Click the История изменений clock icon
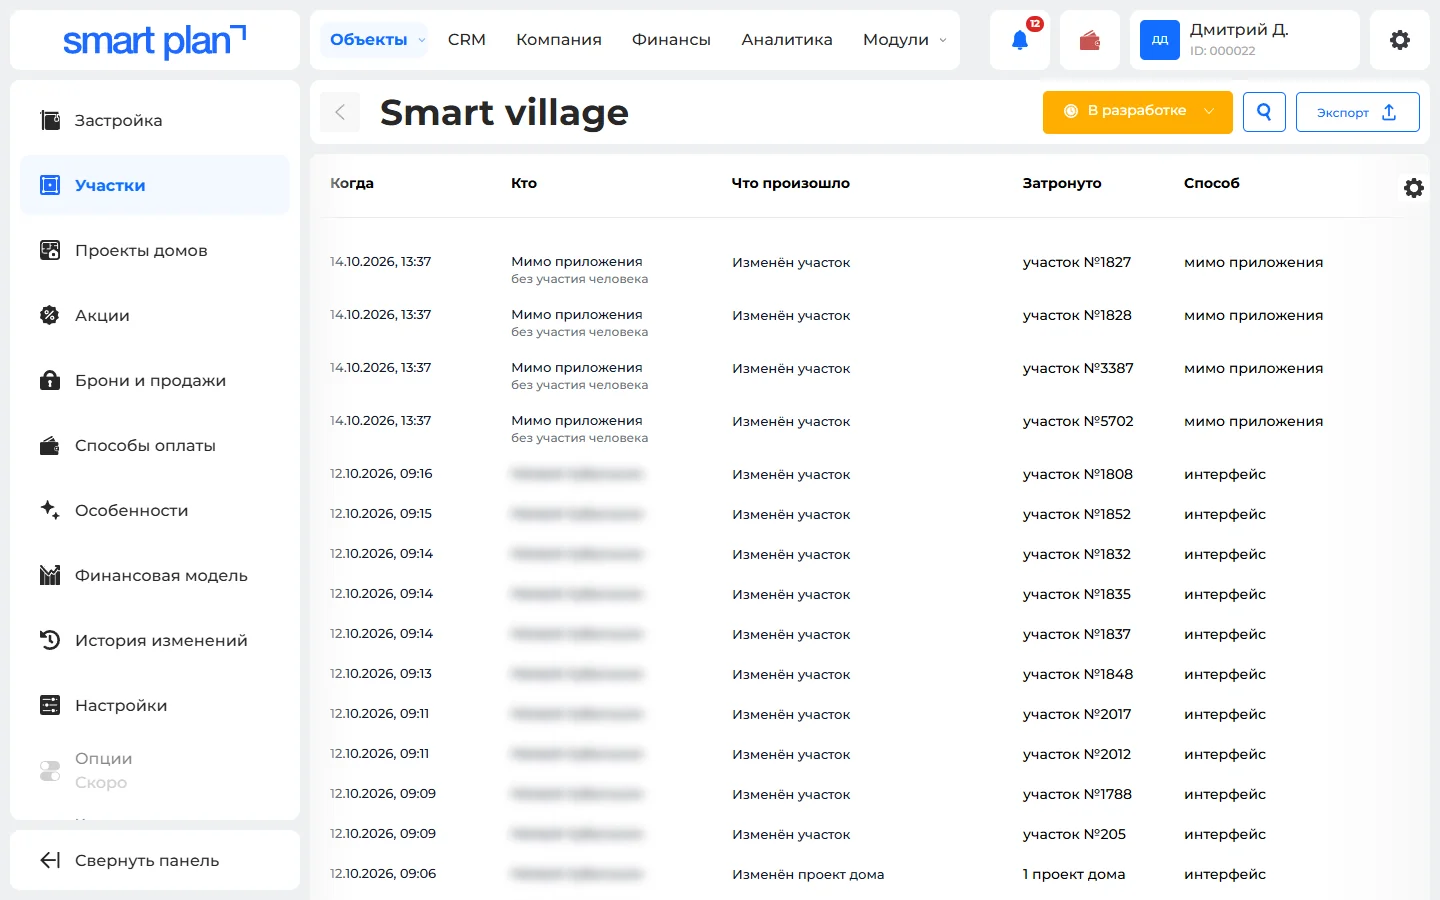 coord(50,640)
